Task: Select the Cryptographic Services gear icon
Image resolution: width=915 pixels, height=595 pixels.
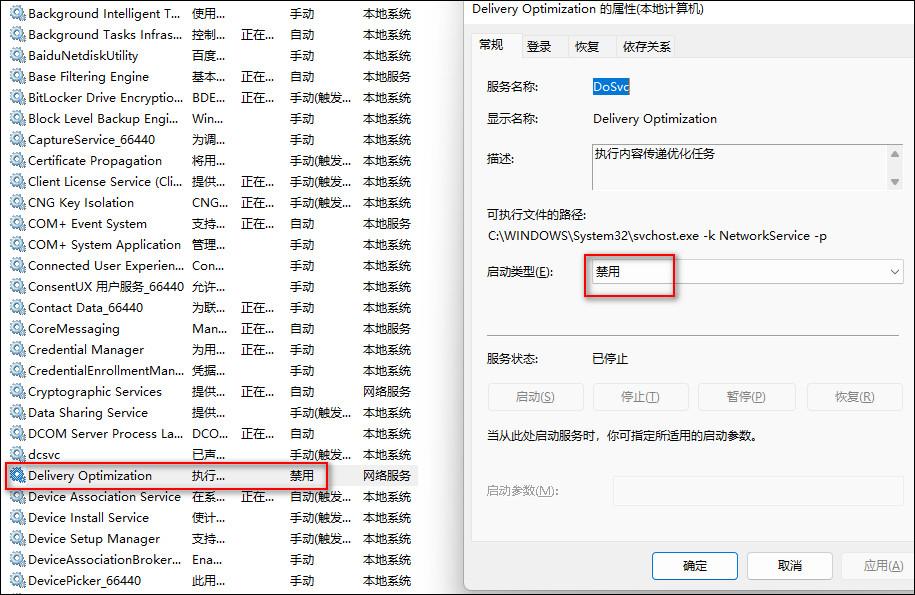Action: (18, 391)
